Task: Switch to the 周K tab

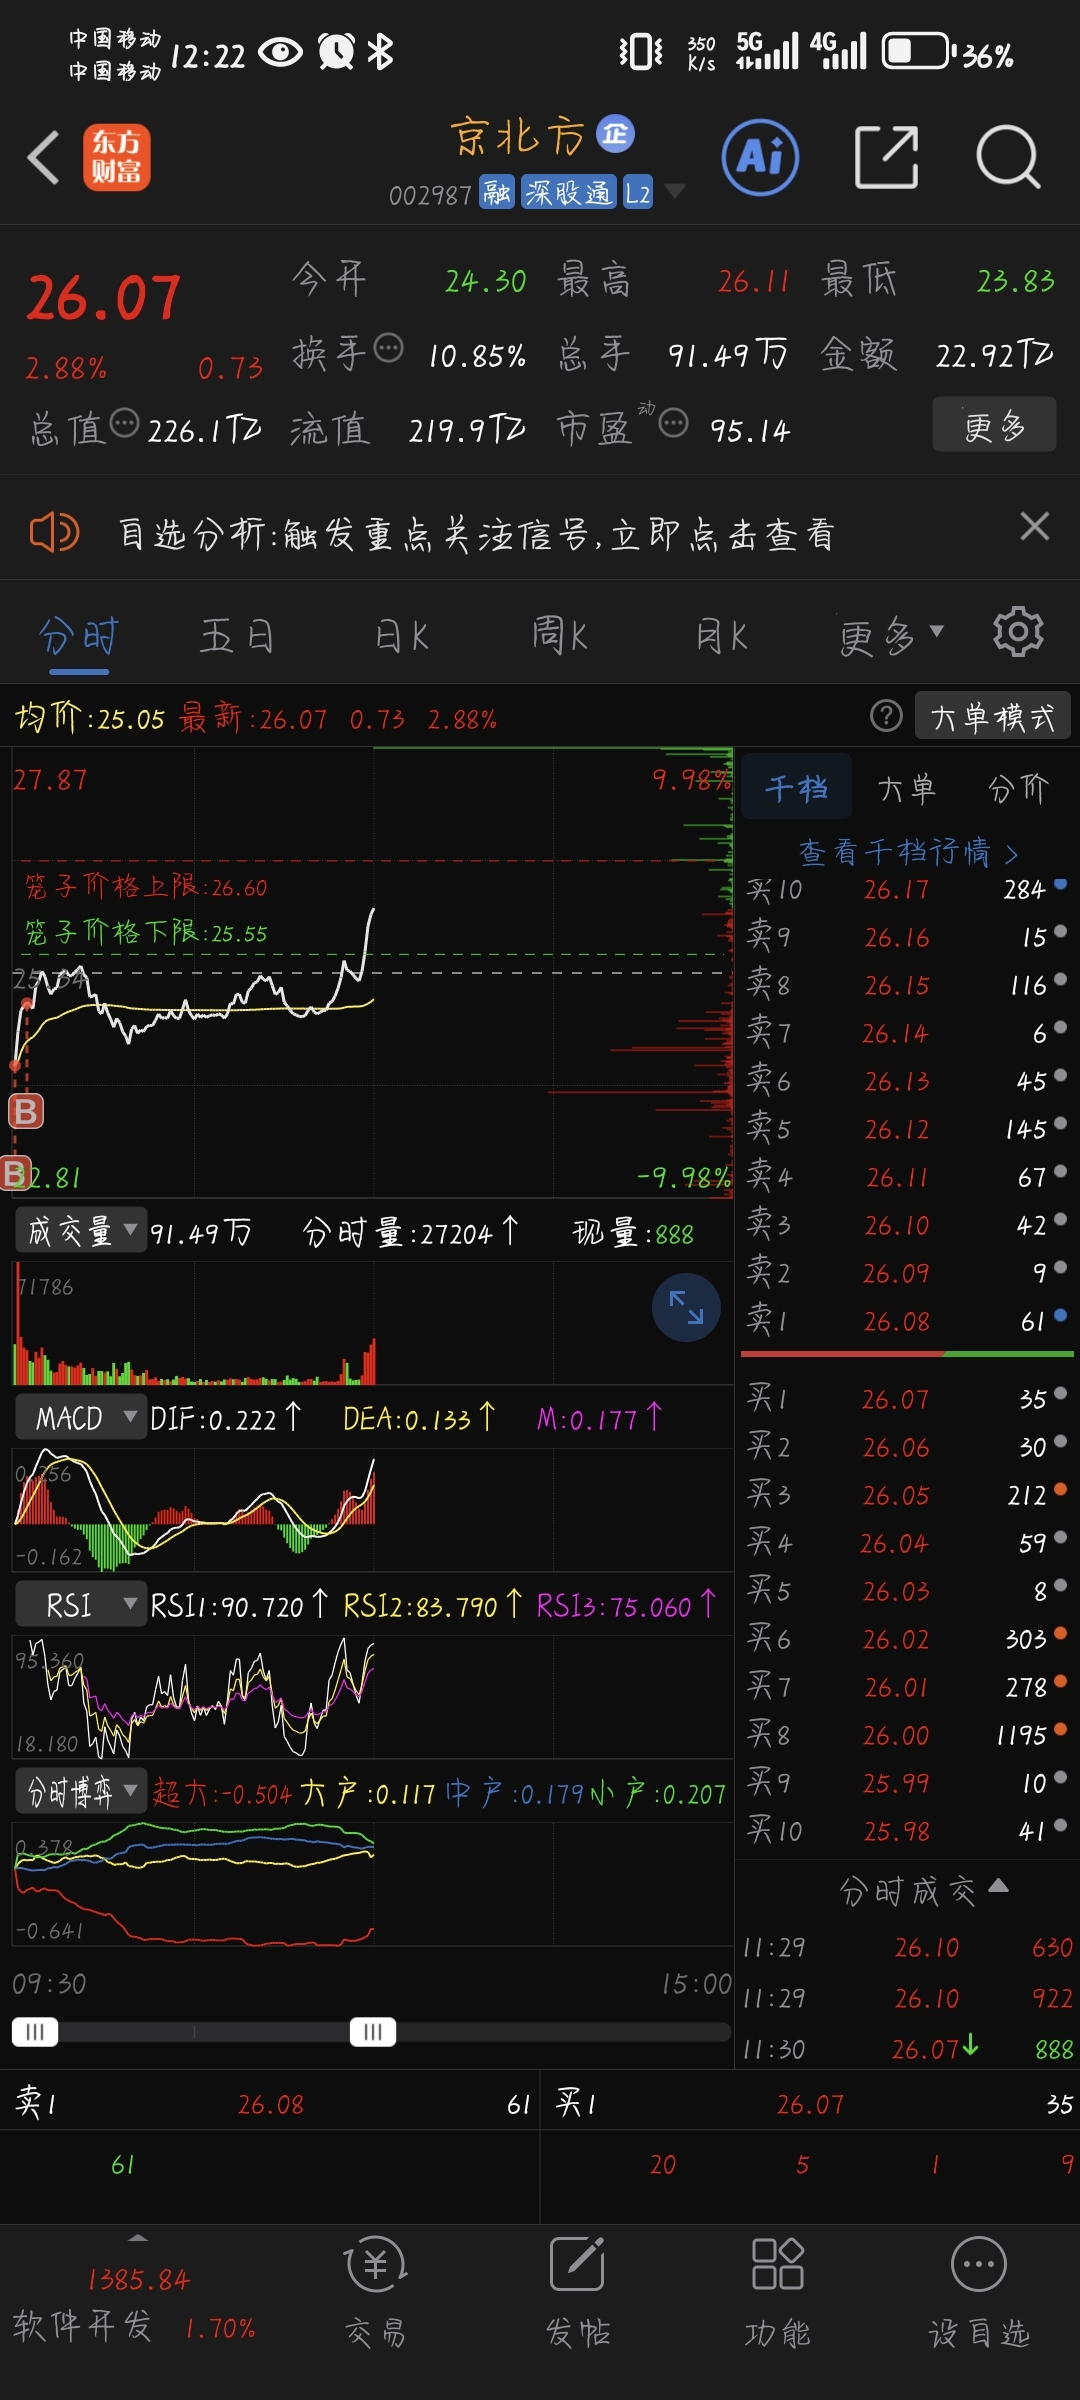Action: point(560,636)
